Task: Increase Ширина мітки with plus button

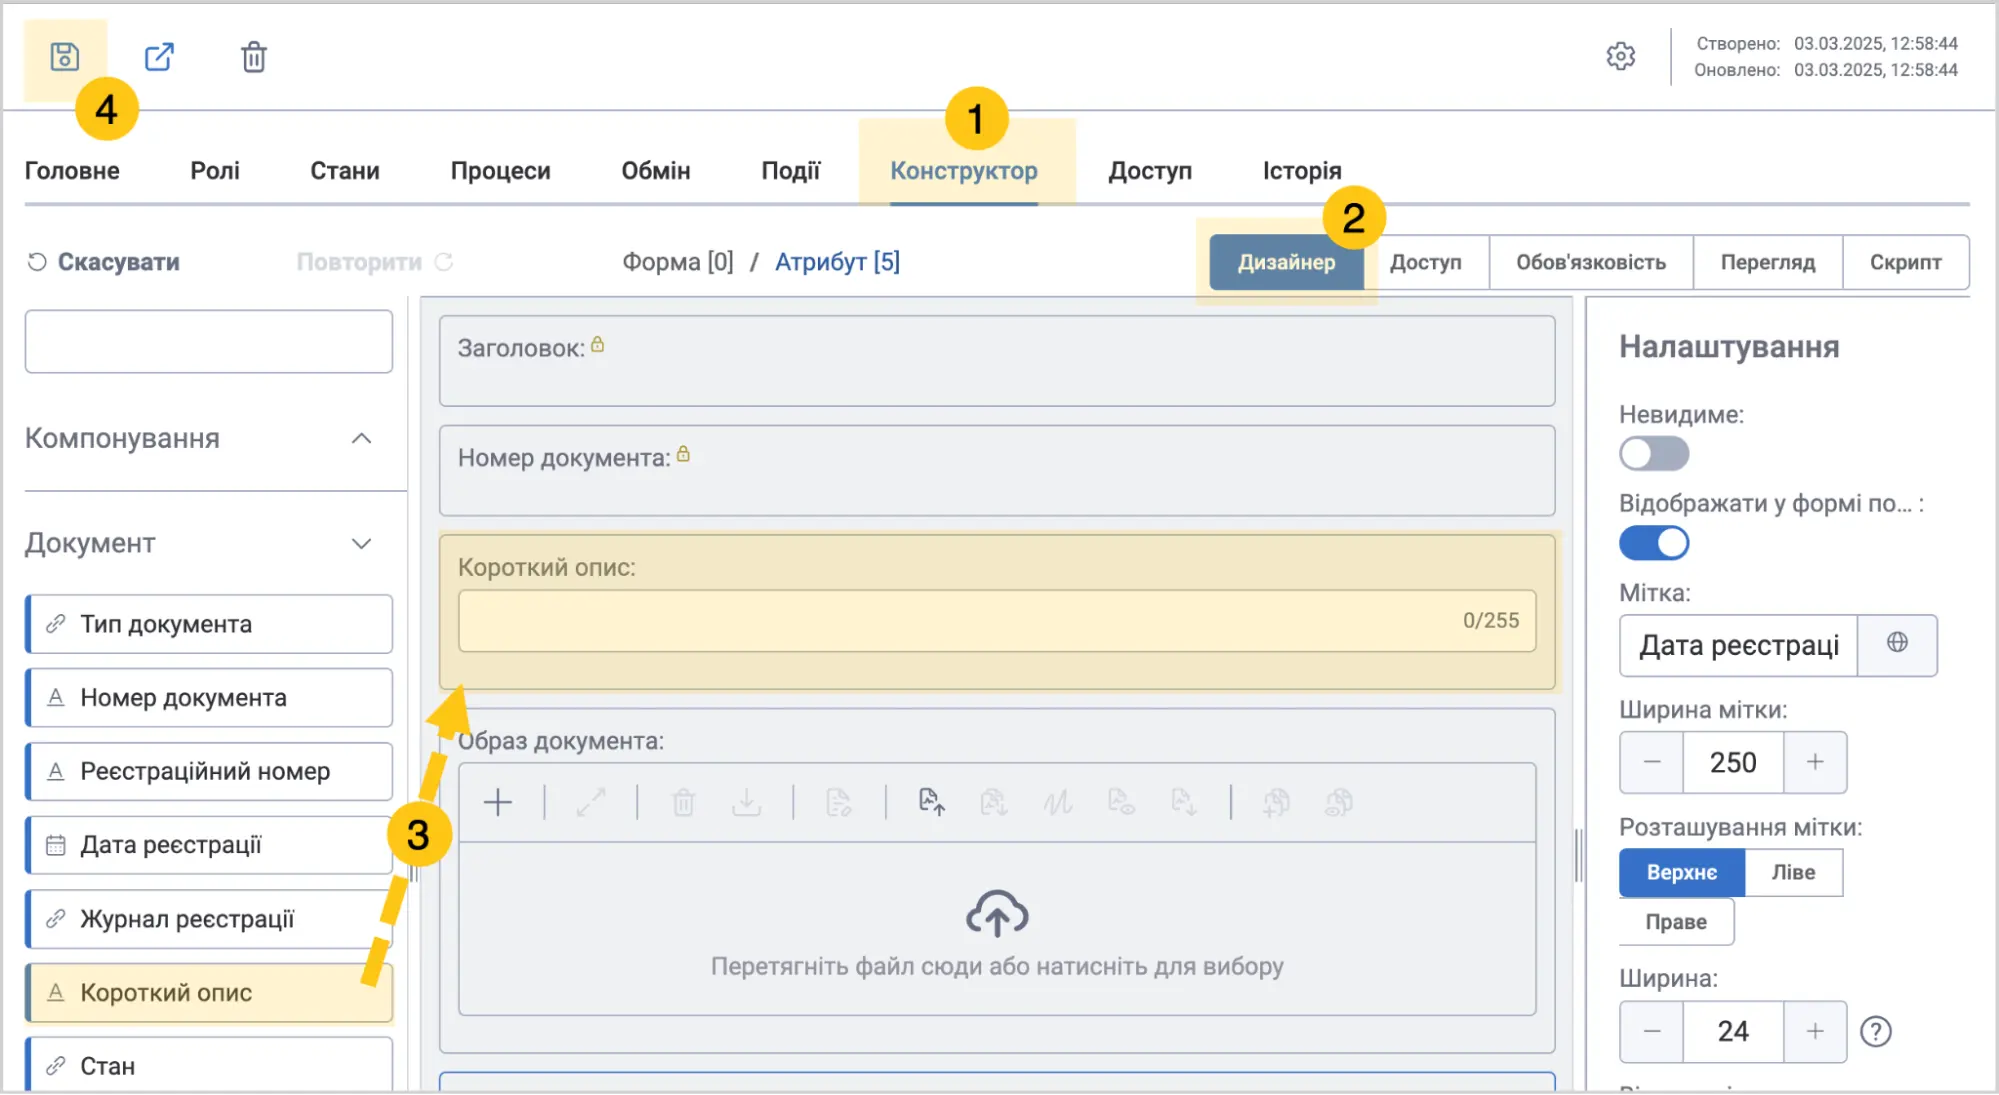Action: 1815,762
